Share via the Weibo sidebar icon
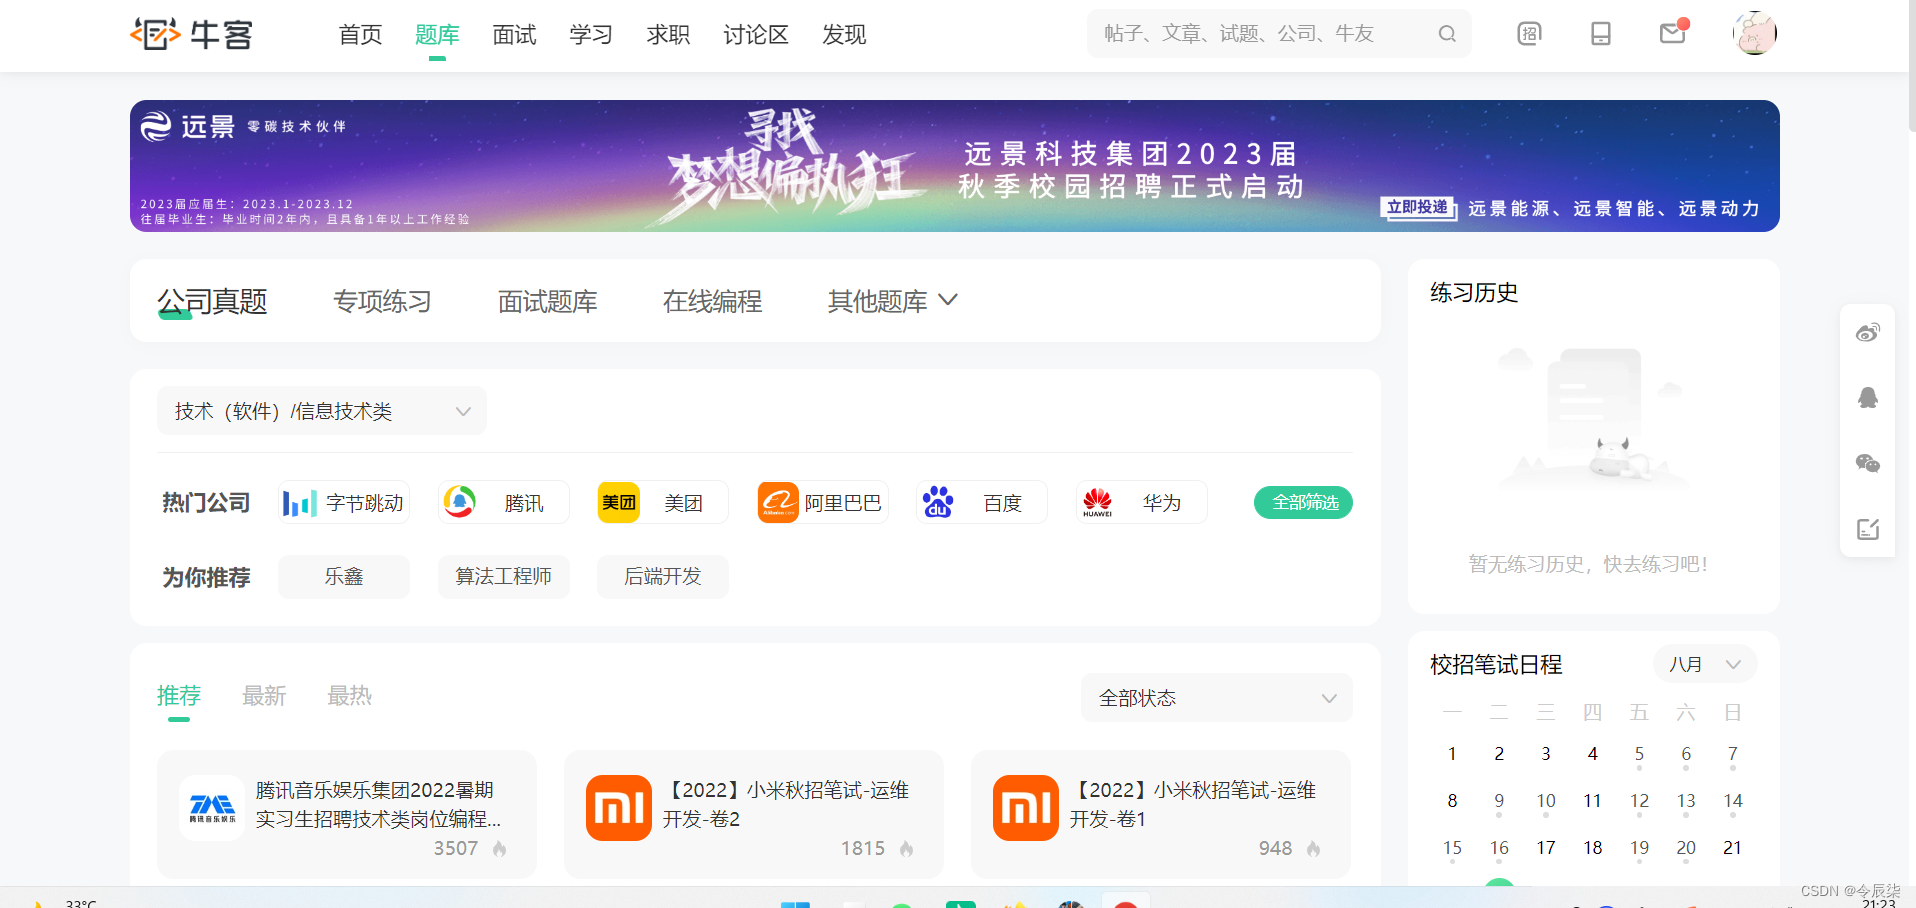 click(x=1868, y=333)
